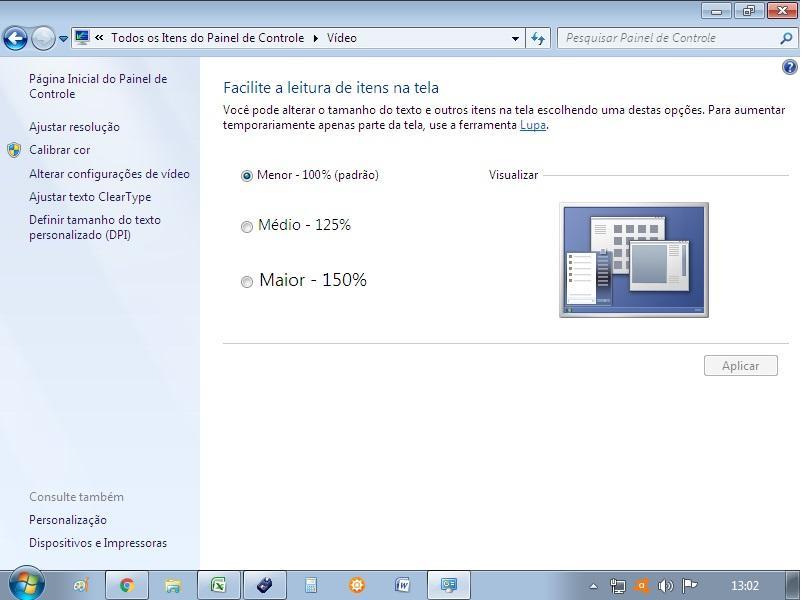Open Windows Explorer folder in taskbar

(x=173, y=585)
